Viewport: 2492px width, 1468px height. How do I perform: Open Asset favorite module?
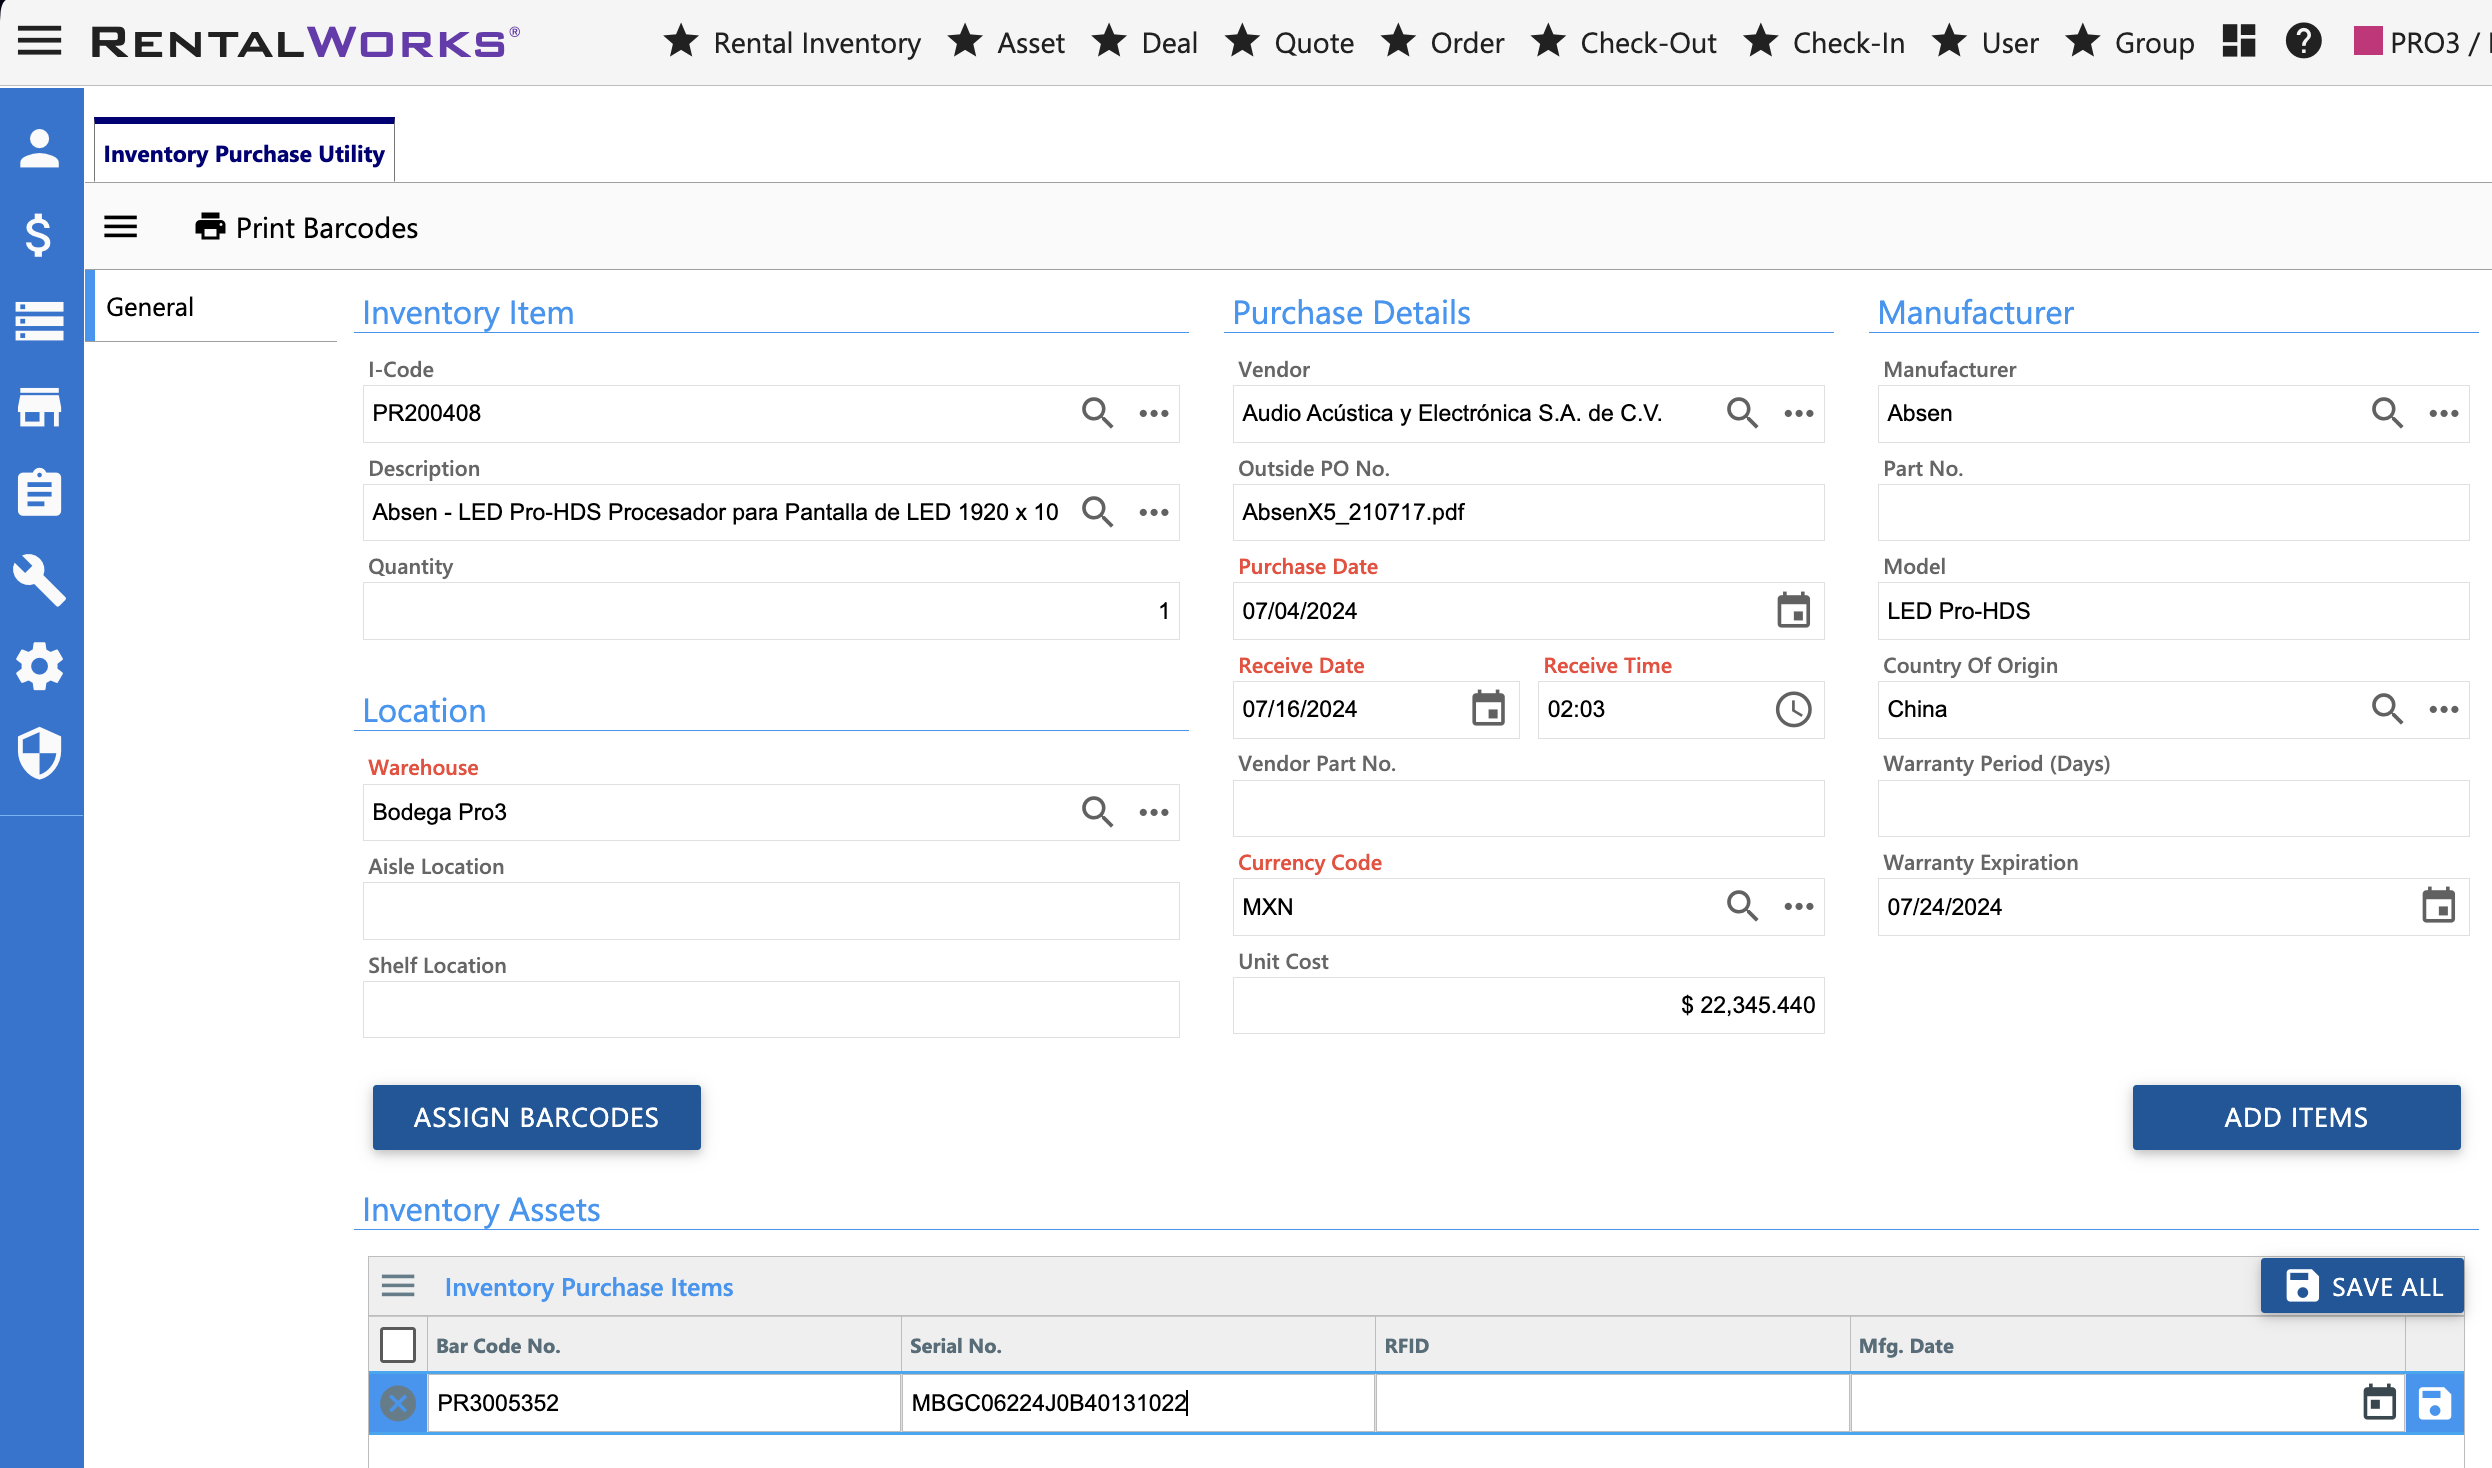[x=1007, y=43]
